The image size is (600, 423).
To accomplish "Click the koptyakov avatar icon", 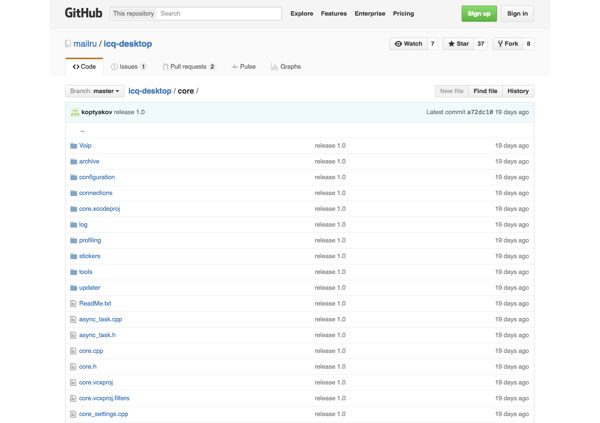I will click(75, 112).
